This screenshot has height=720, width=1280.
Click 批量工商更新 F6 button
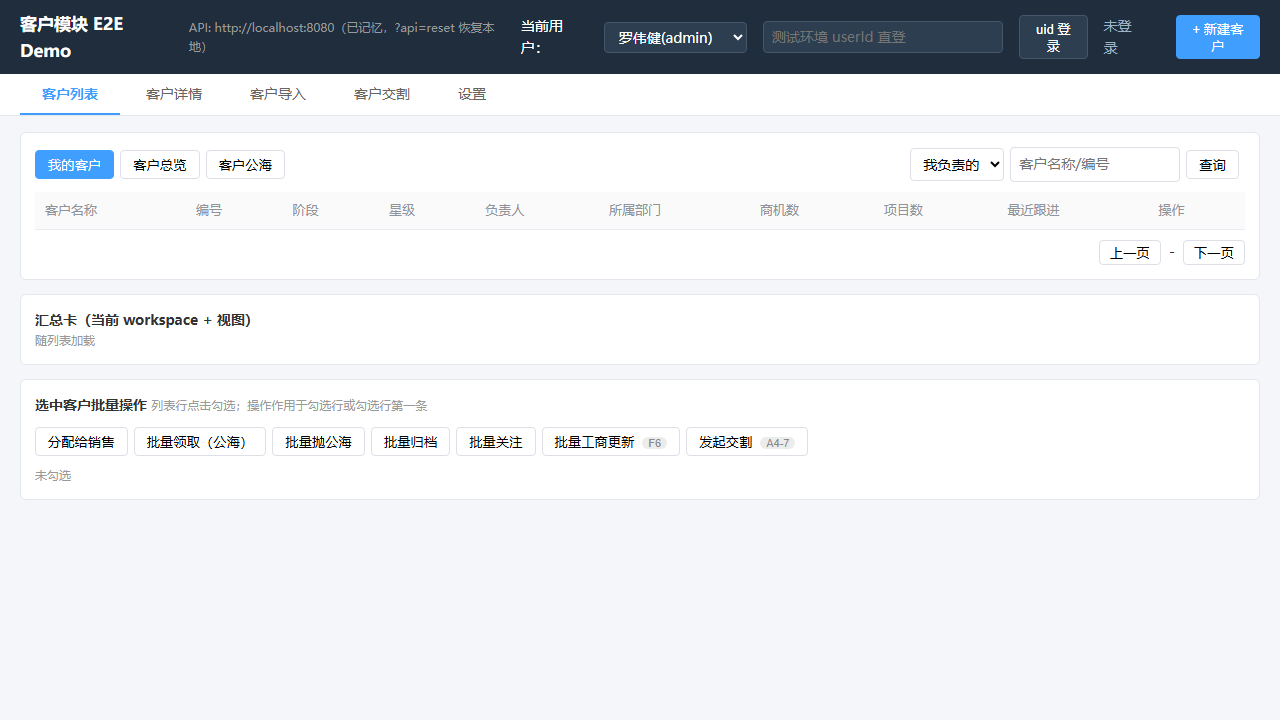click(x=611, y=442)
